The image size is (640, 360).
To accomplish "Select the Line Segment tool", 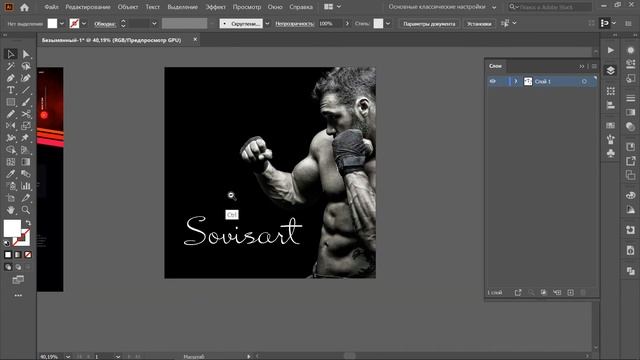I will click(x=26, y=90).
